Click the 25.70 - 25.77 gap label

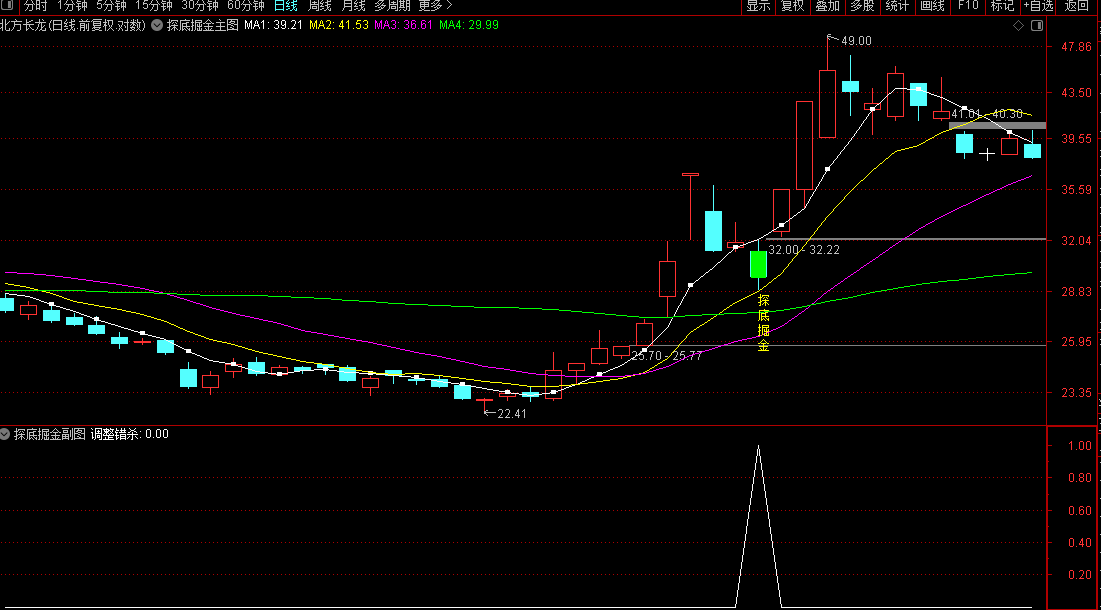coord(666,356)
